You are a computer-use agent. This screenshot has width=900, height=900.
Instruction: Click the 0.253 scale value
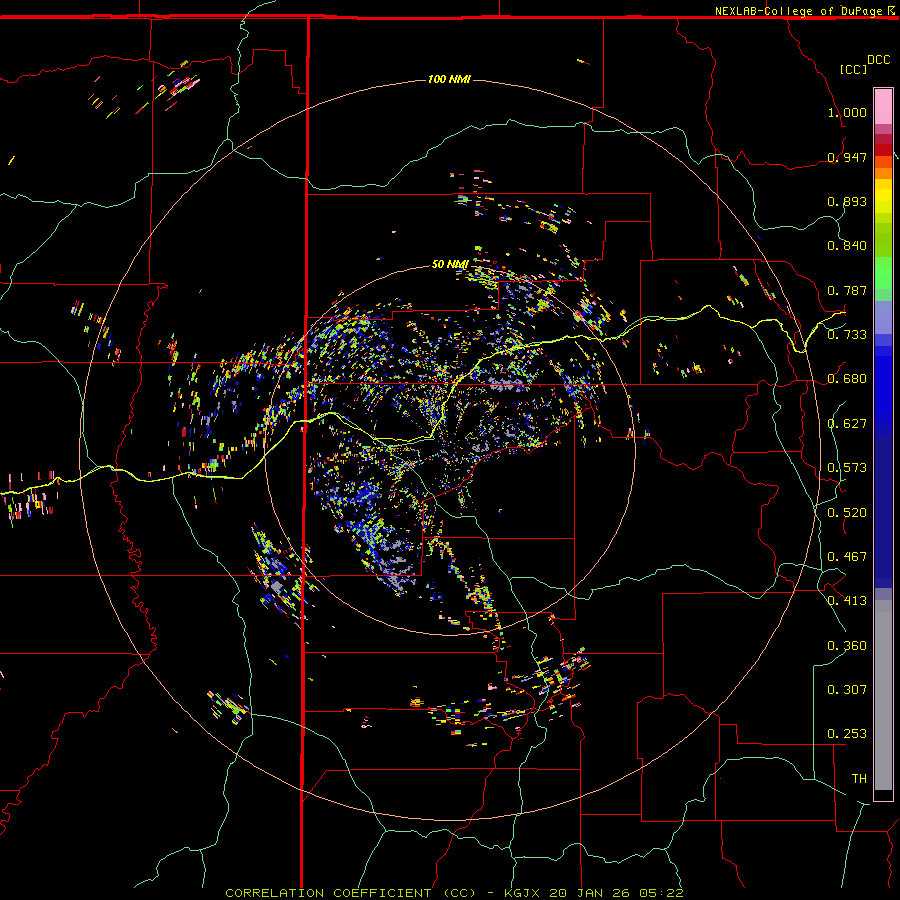pyautogui.click(x=847, y=734)
